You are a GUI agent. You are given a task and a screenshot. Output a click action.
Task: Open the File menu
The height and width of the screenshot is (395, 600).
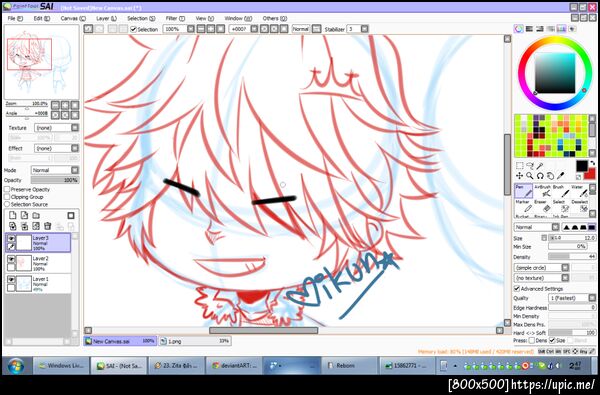point(15,18)
